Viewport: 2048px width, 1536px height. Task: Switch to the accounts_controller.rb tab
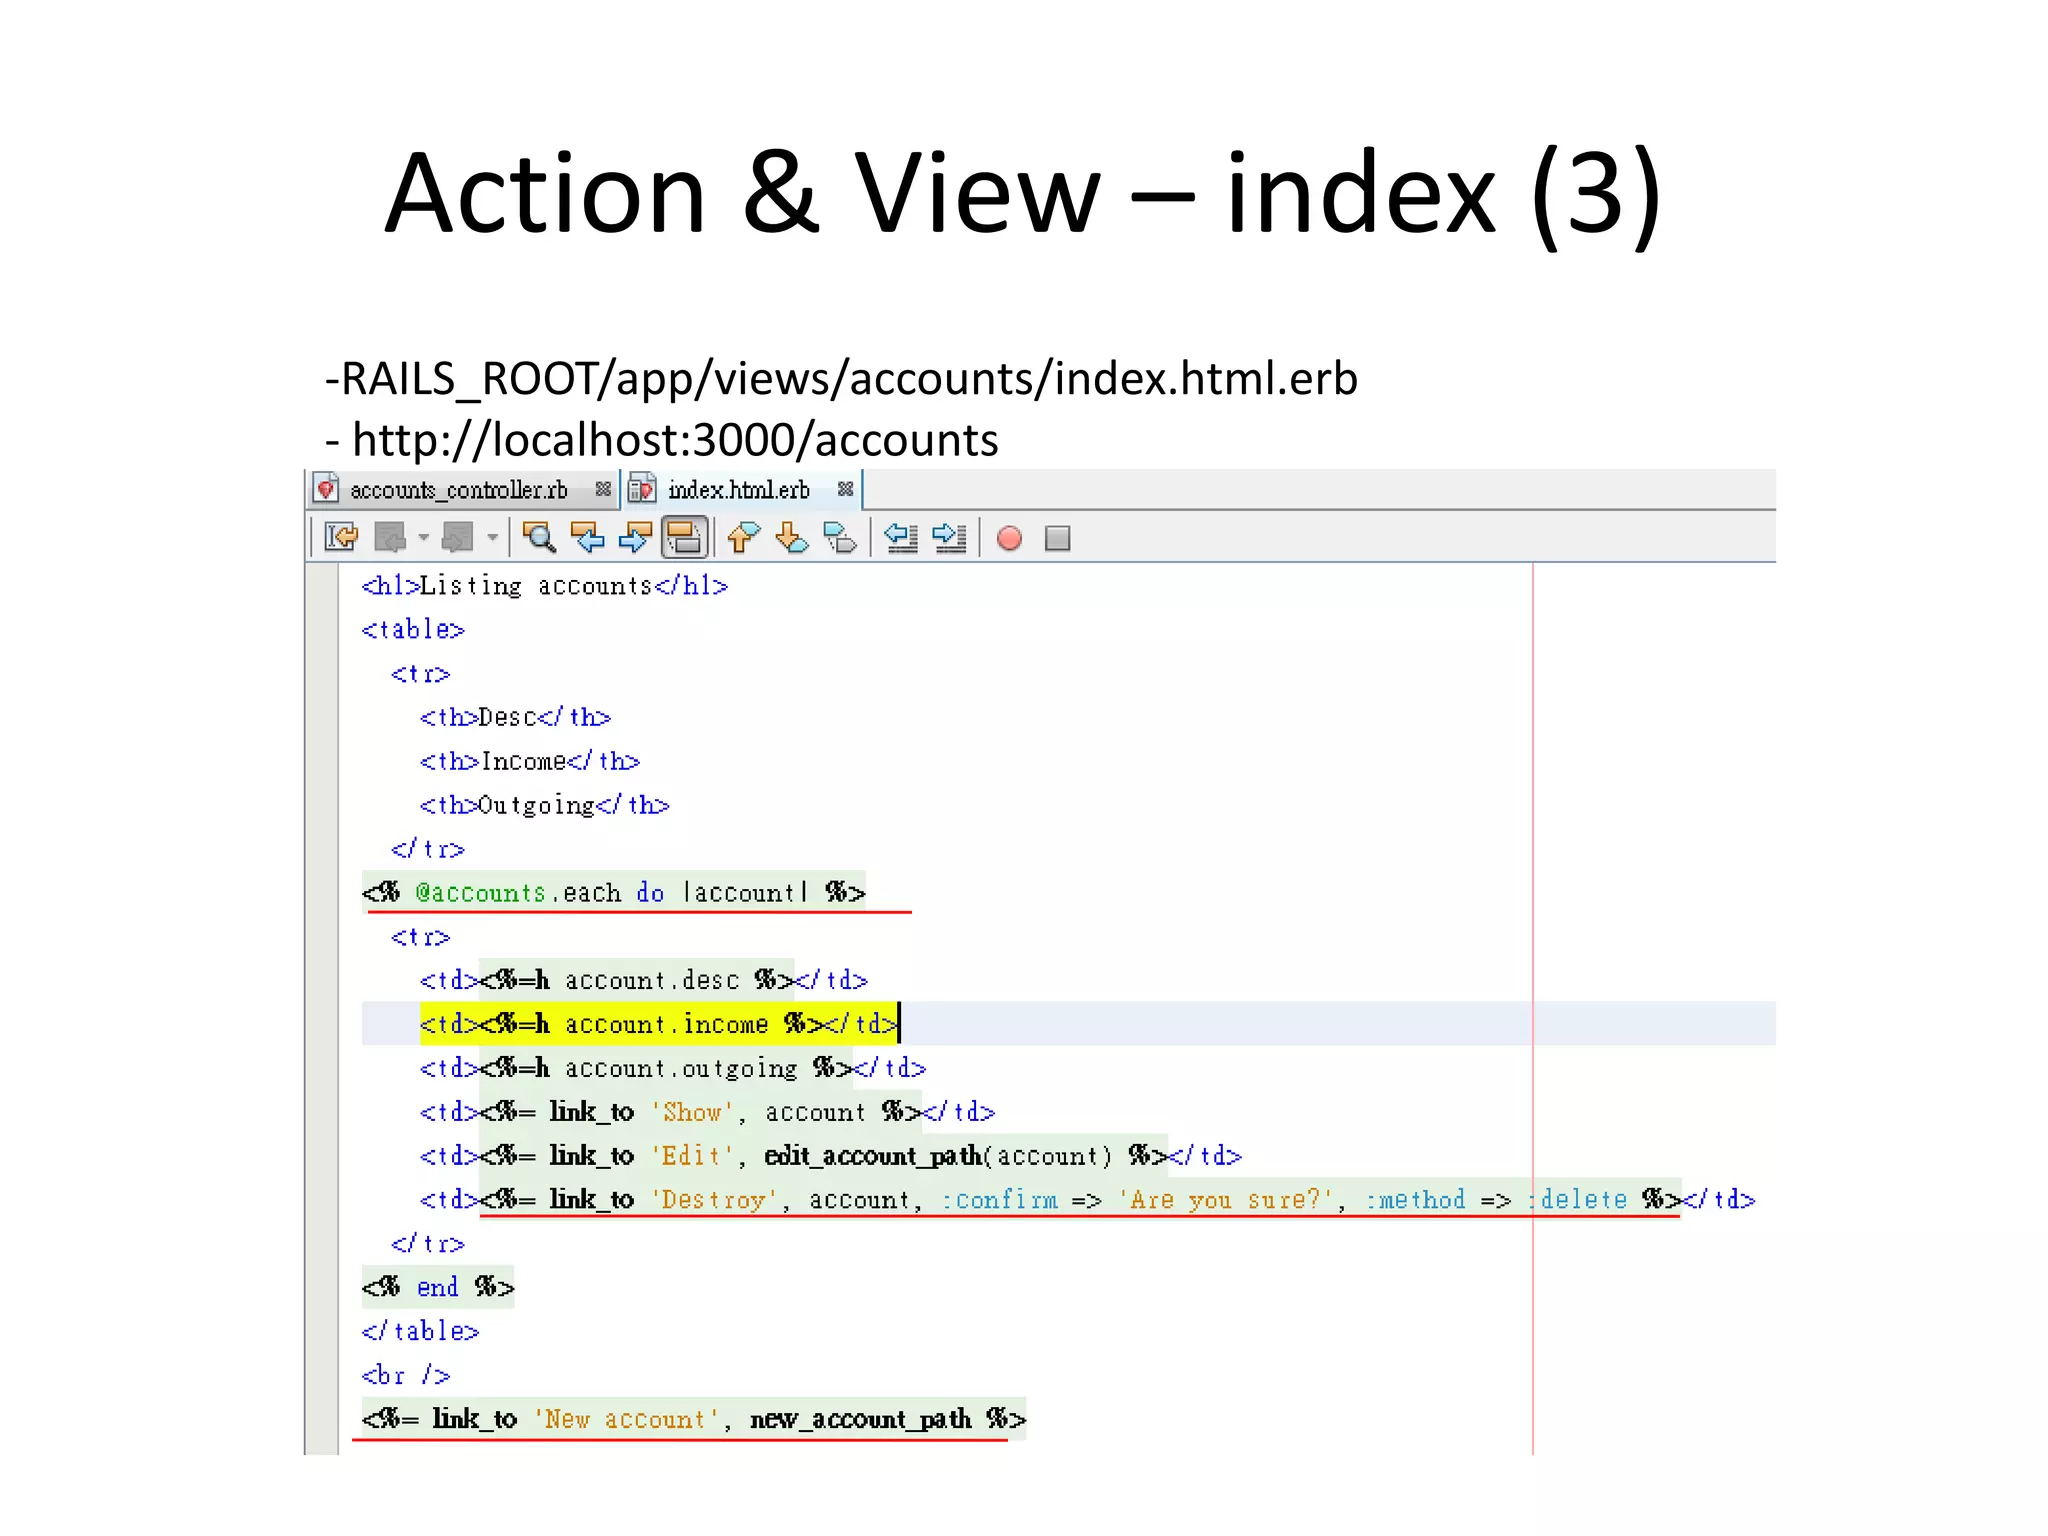(x=458, y=490)
